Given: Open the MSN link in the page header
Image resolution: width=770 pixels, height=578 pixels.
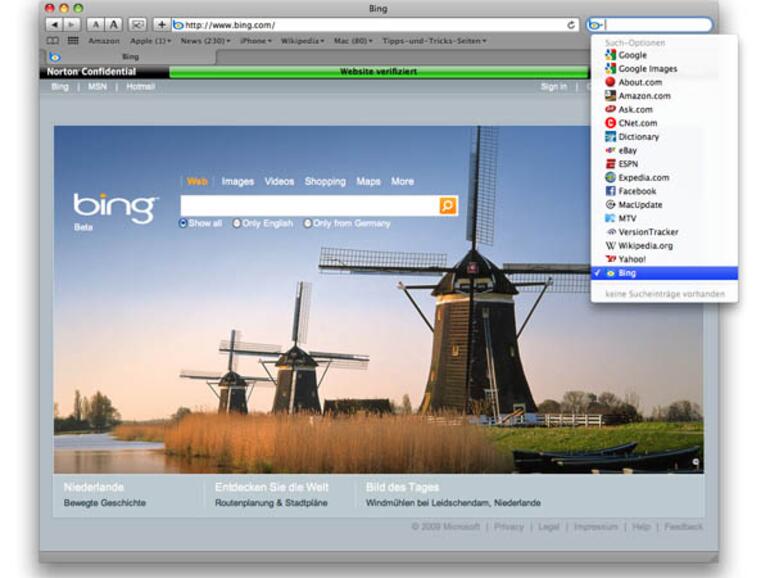Looking at the screenshot, I should [x=97, y=86].
